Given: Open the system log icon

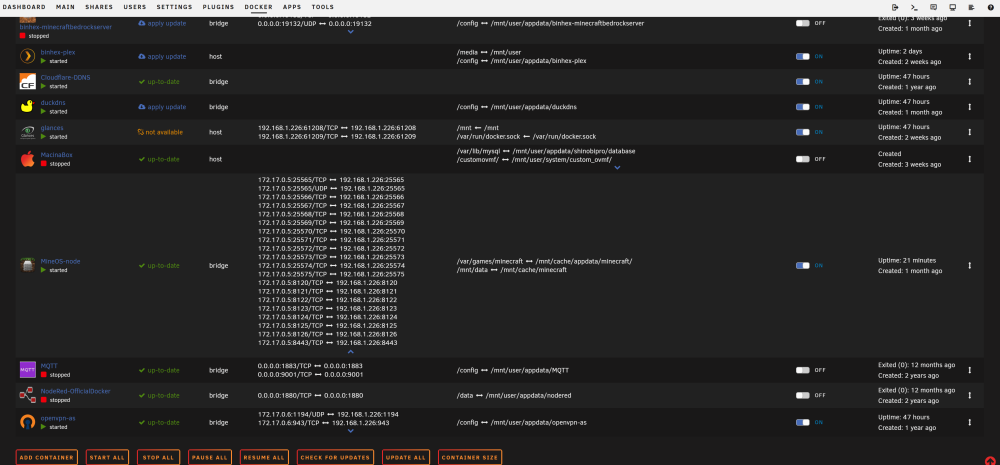Looking at the screenshot, I should click(x=971, y=7).
